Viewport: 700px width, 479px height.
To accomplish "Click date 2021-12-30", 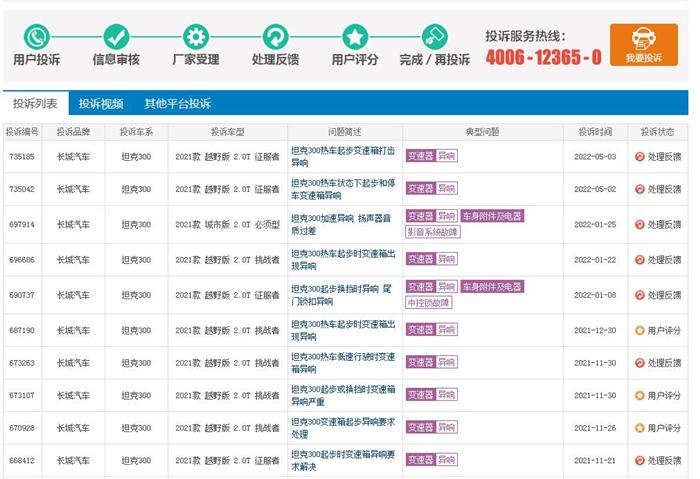I will (x=595, y=330).
